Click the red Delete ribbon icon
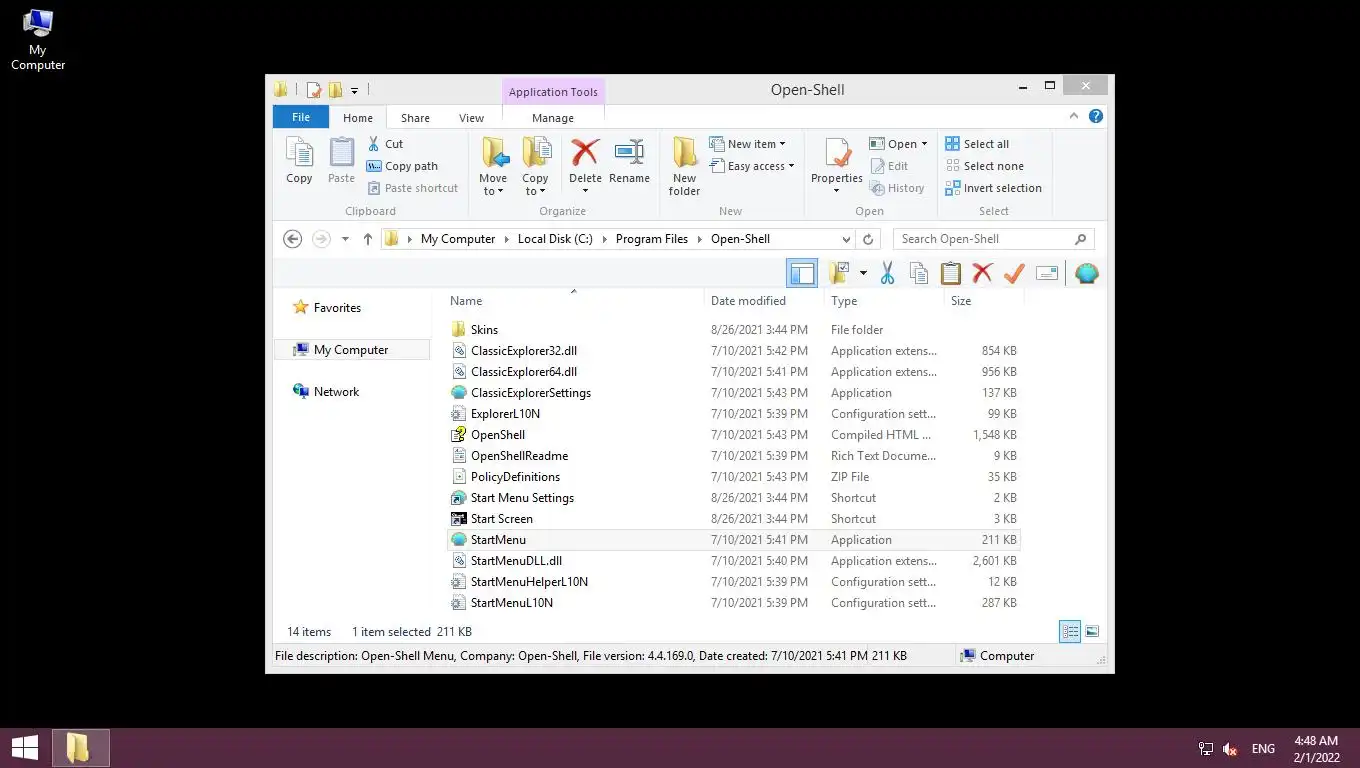 585,153
